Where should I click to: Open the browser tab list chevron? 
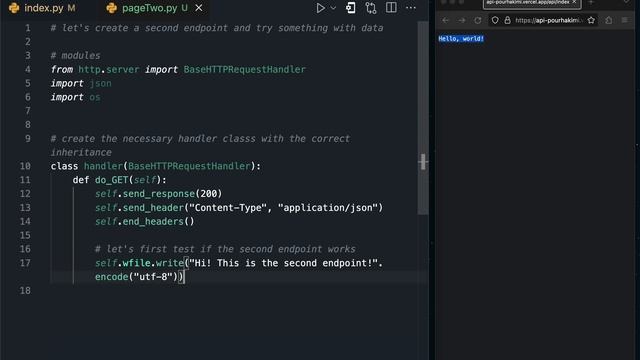[x=626, y=2]
